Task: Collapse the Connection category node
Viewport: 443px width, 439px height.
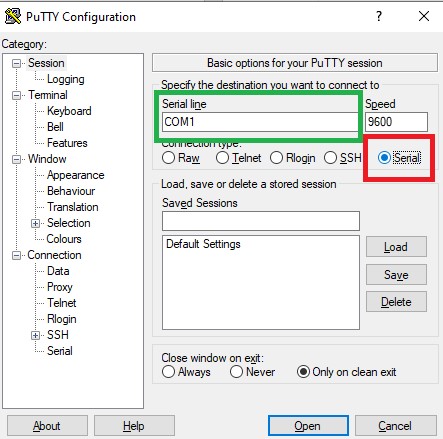Action: pos(16,256)
